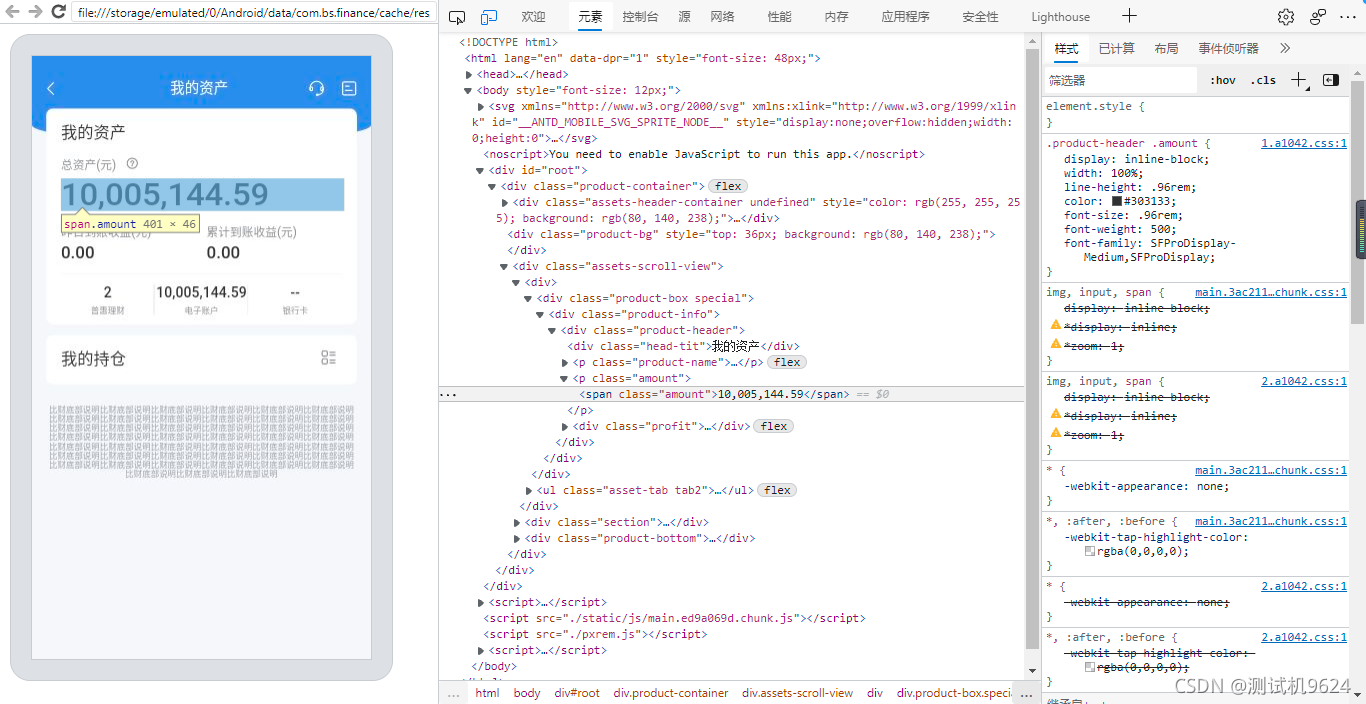
Task: Expand the product-name p node
Action: click(565, 363)
